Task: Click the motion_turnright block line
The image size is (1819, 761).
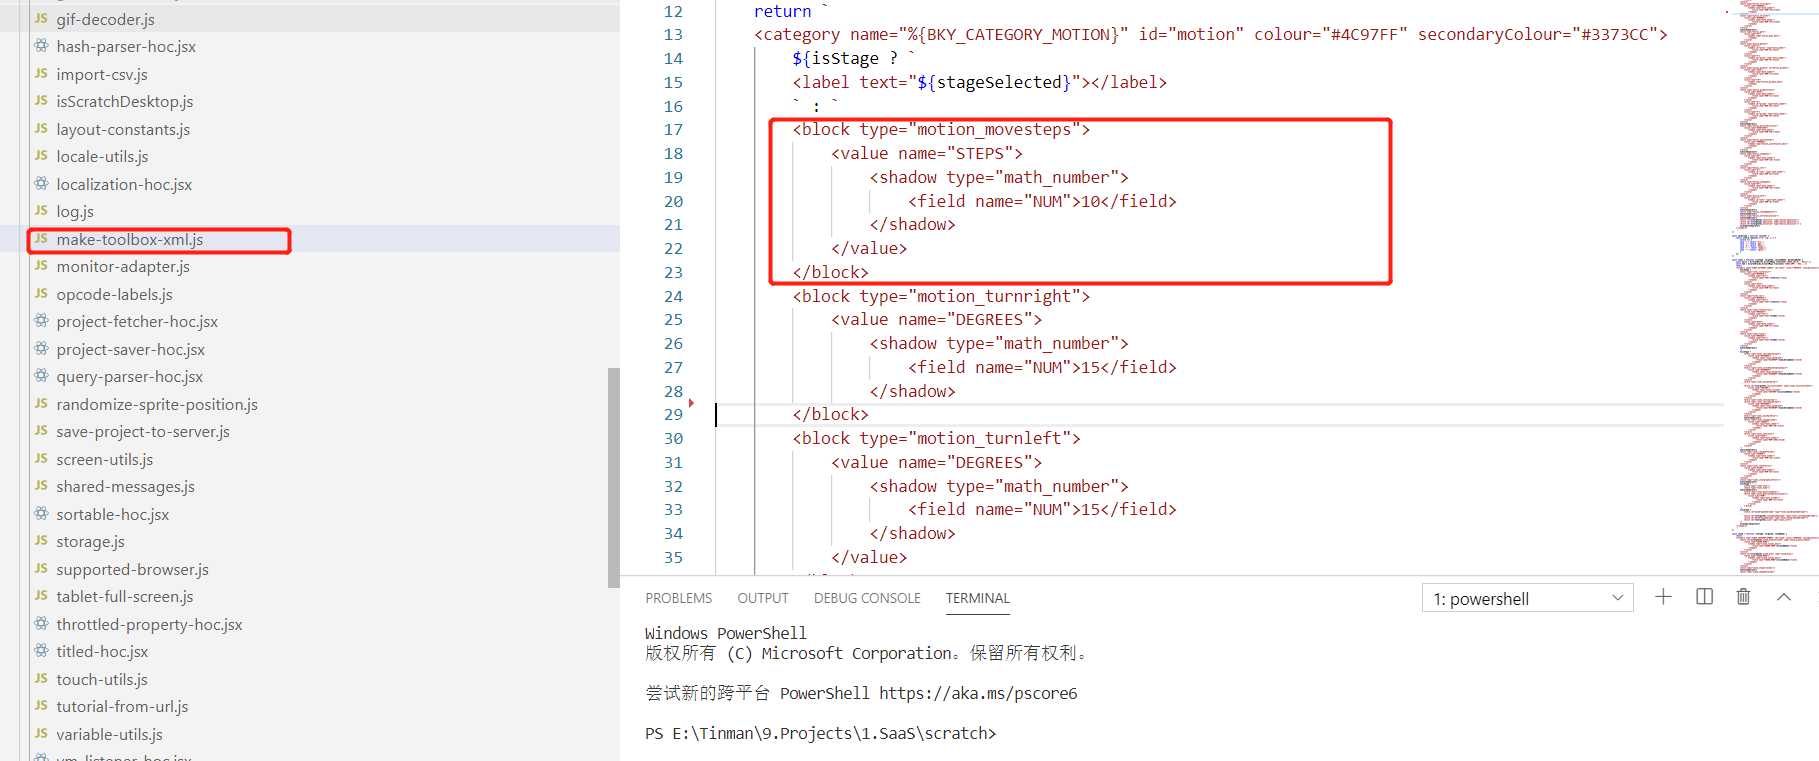Action: coord(941,296)
